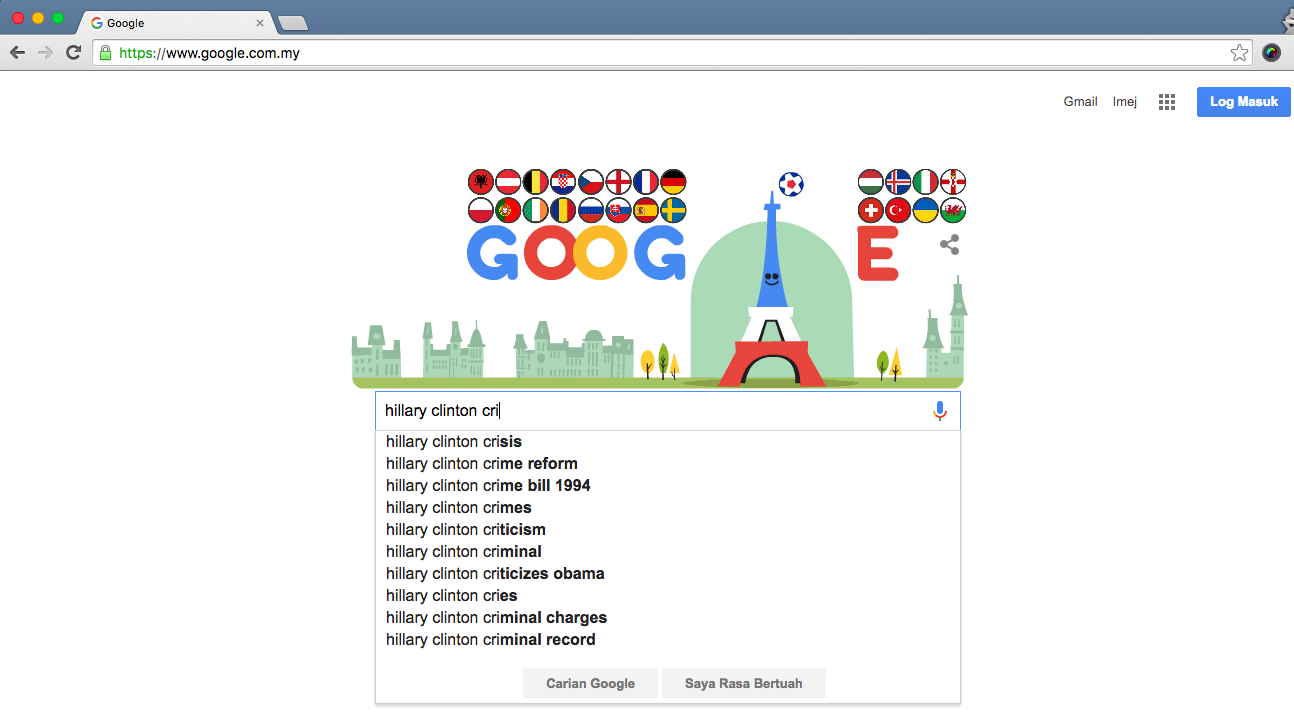
Task: Pick suggestion 'hillary clinton criminal charges'
Action: (668, 618)
